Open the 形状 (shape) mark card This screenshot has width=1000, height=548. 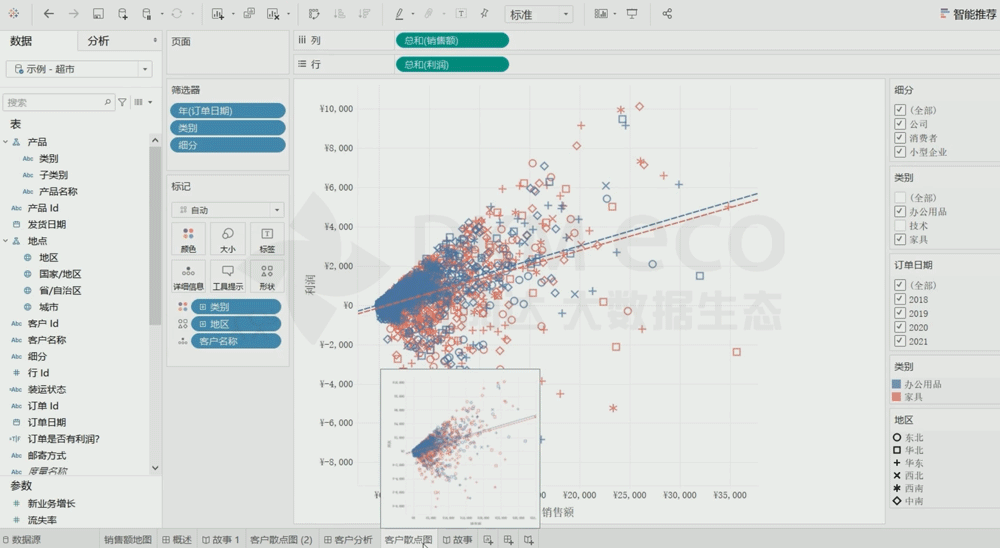[x=266, y=276]
